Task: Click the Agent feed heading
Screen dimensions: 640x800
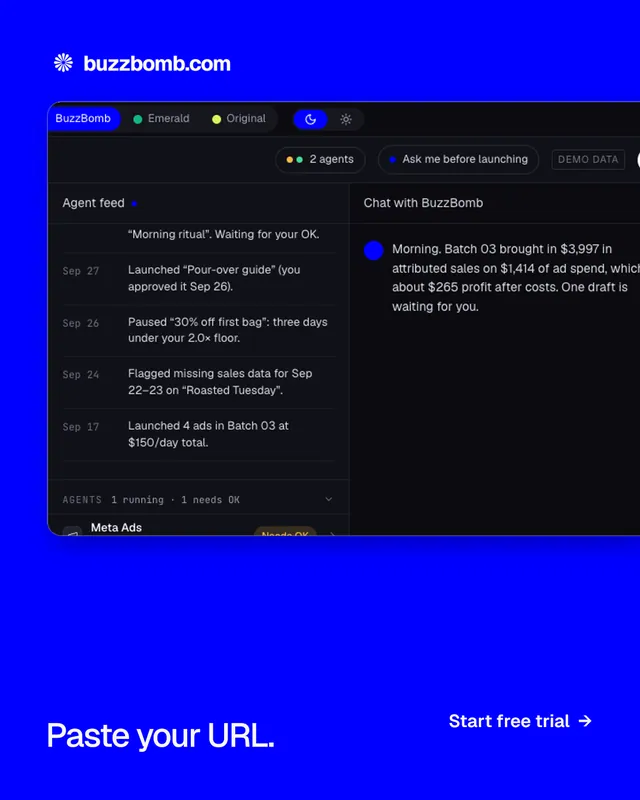Action: [93, 203]
